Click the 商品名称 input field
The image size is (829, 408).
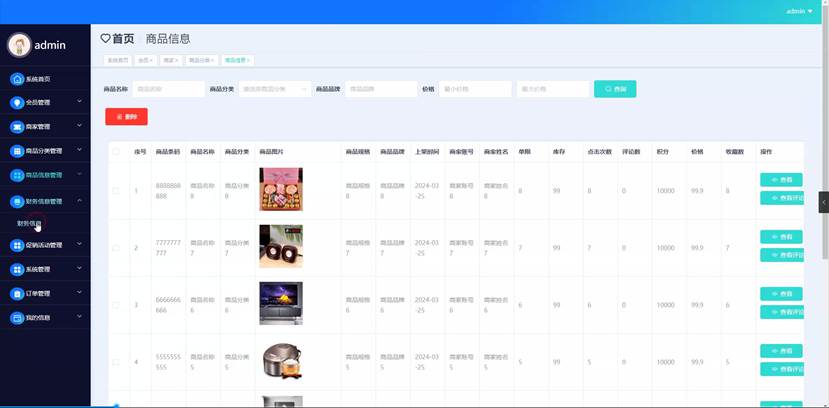point(168,89)
